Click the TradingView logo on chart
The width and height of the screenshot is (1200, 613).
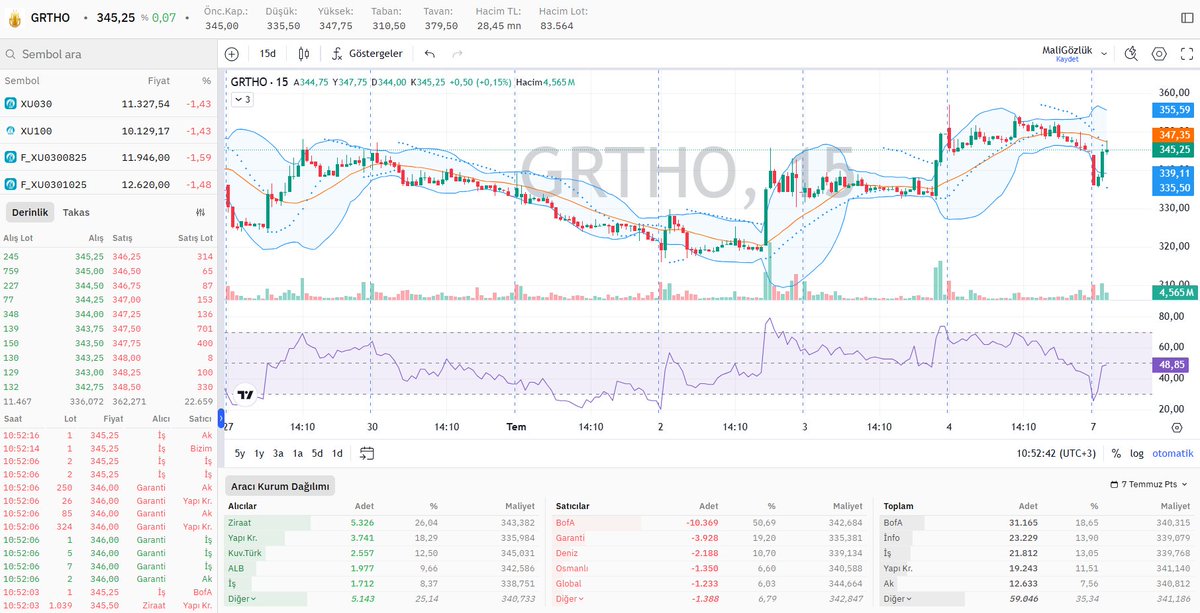[x=245, y=395]
